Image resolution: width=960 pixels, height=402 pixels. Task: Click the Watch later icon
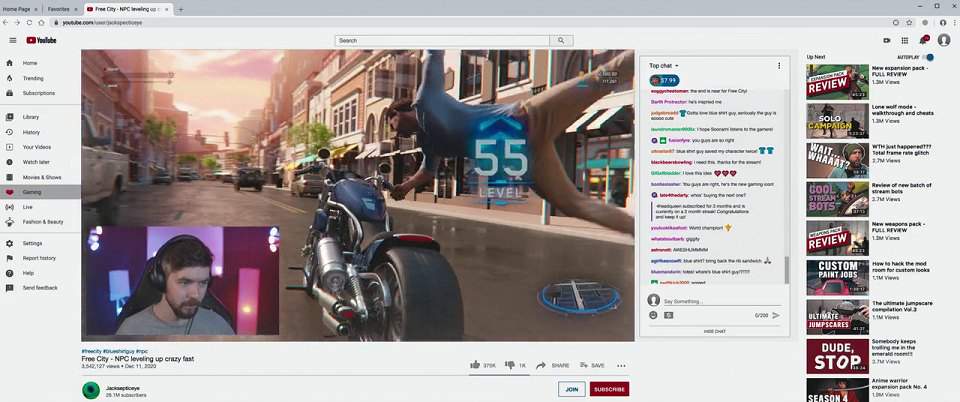click(x=9, y=162)
